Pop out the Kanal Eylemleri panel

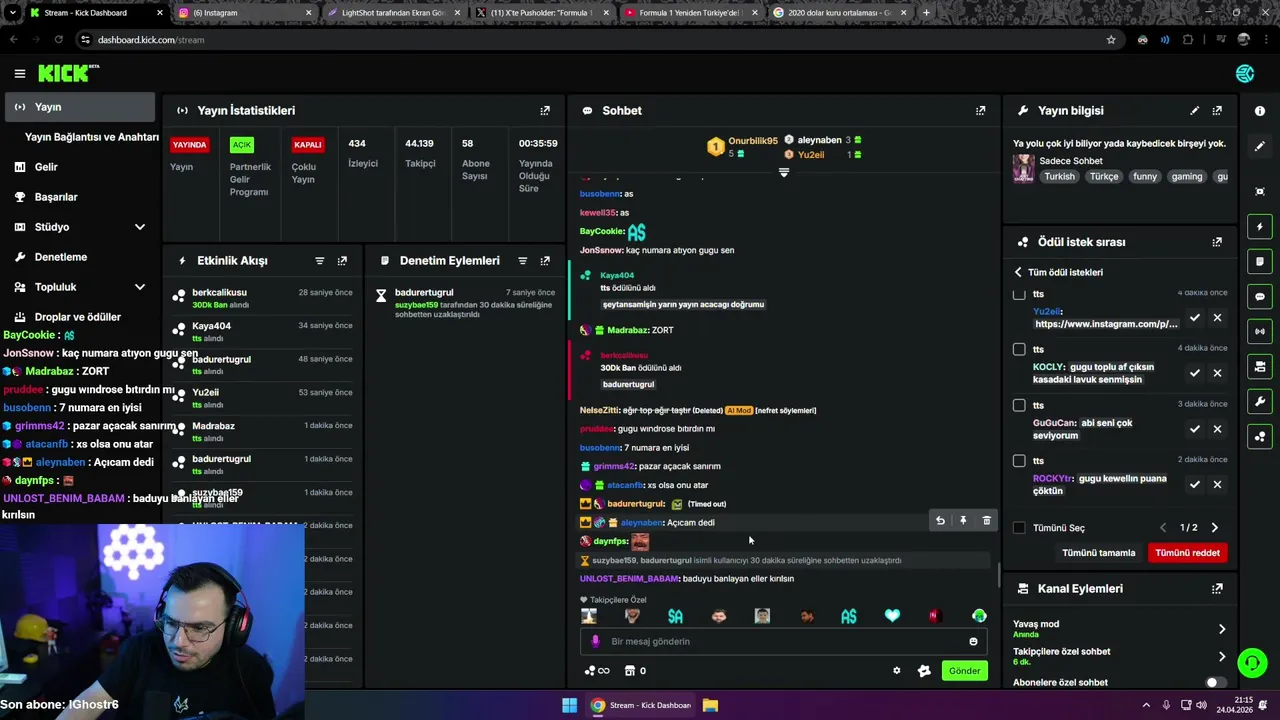pos(1217,589)
